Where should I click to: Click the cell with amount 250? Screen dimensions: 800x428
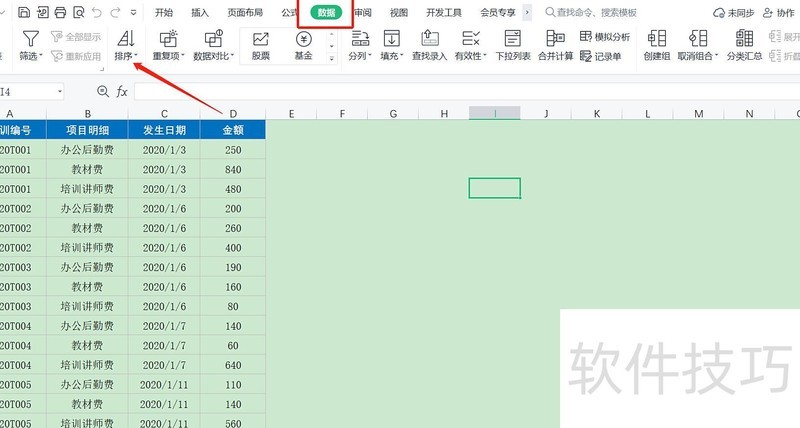click(x=233, y=150)
